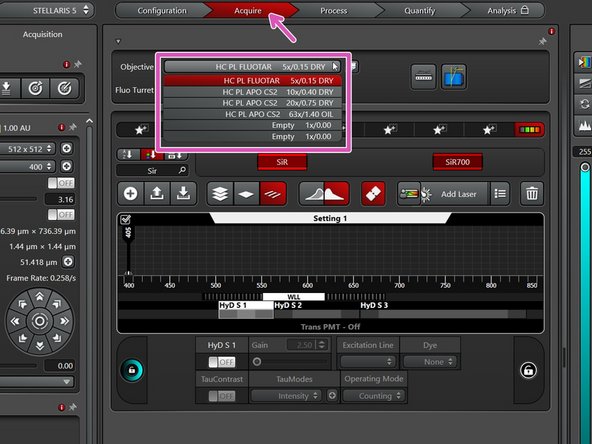592x444 pixels.
Task: Click the download setting icon
Action: [183, 194]
